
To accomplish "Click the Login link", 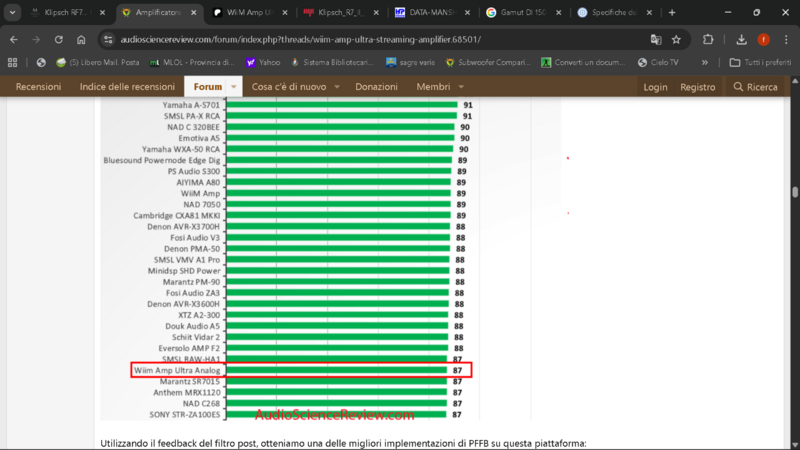I will click(x=655, y=87).
